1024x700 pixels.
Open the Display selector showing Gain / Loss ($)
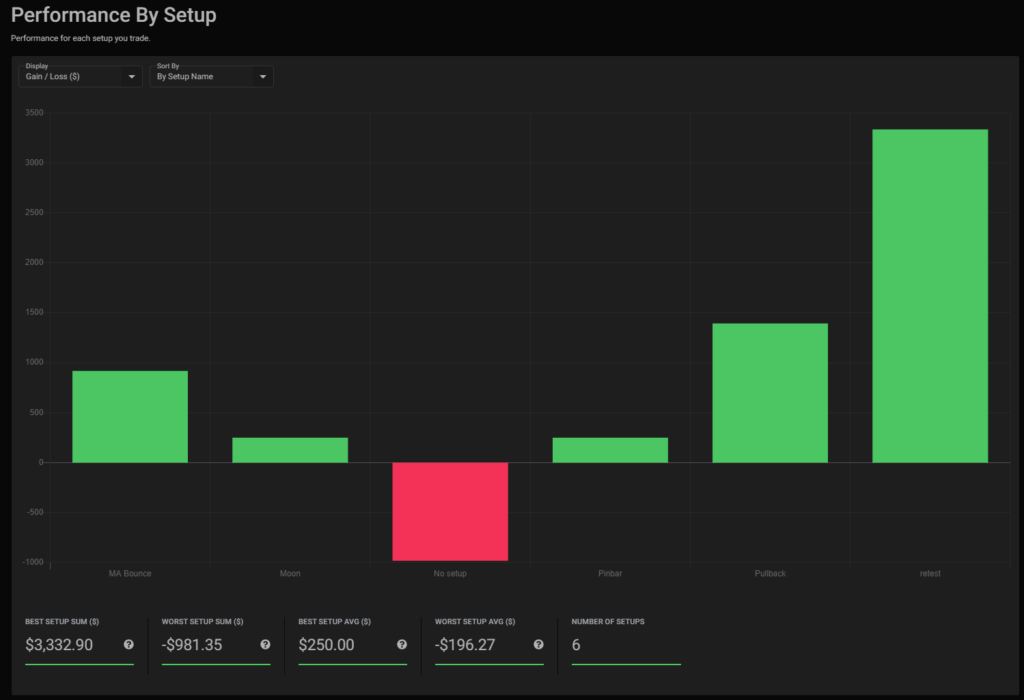tap(80, 76)
